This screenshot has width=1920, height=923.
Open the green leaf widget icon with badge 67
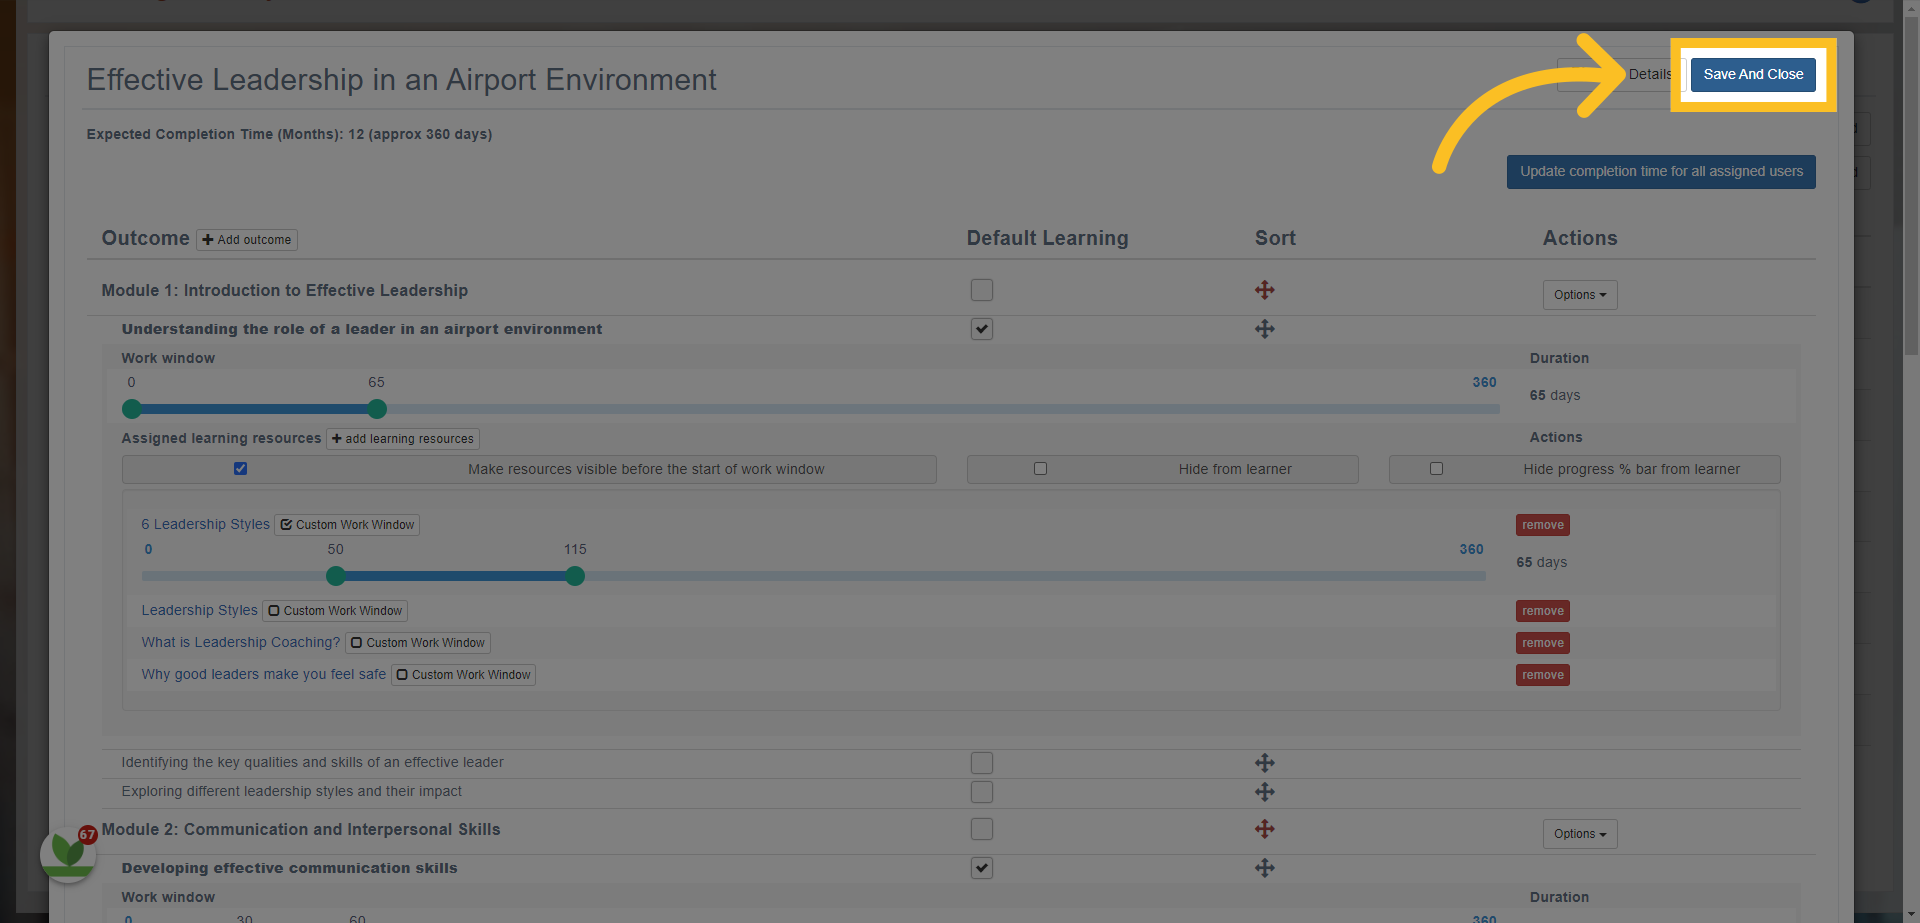(x=68, y=853)
